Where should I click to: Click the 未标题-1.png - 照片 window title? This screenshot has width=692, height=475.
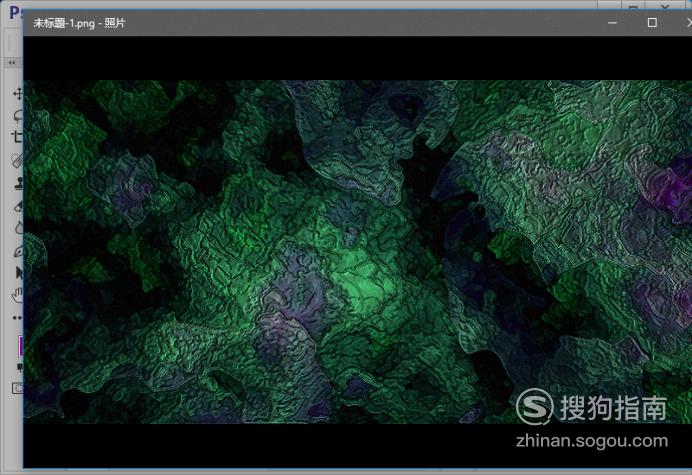79,23
